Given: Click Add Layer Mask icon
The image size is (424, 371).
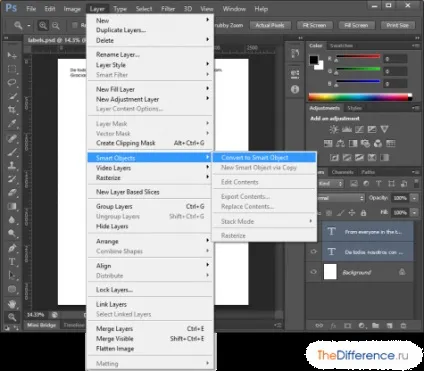Looking at the screenshot, I should point(347,326).
